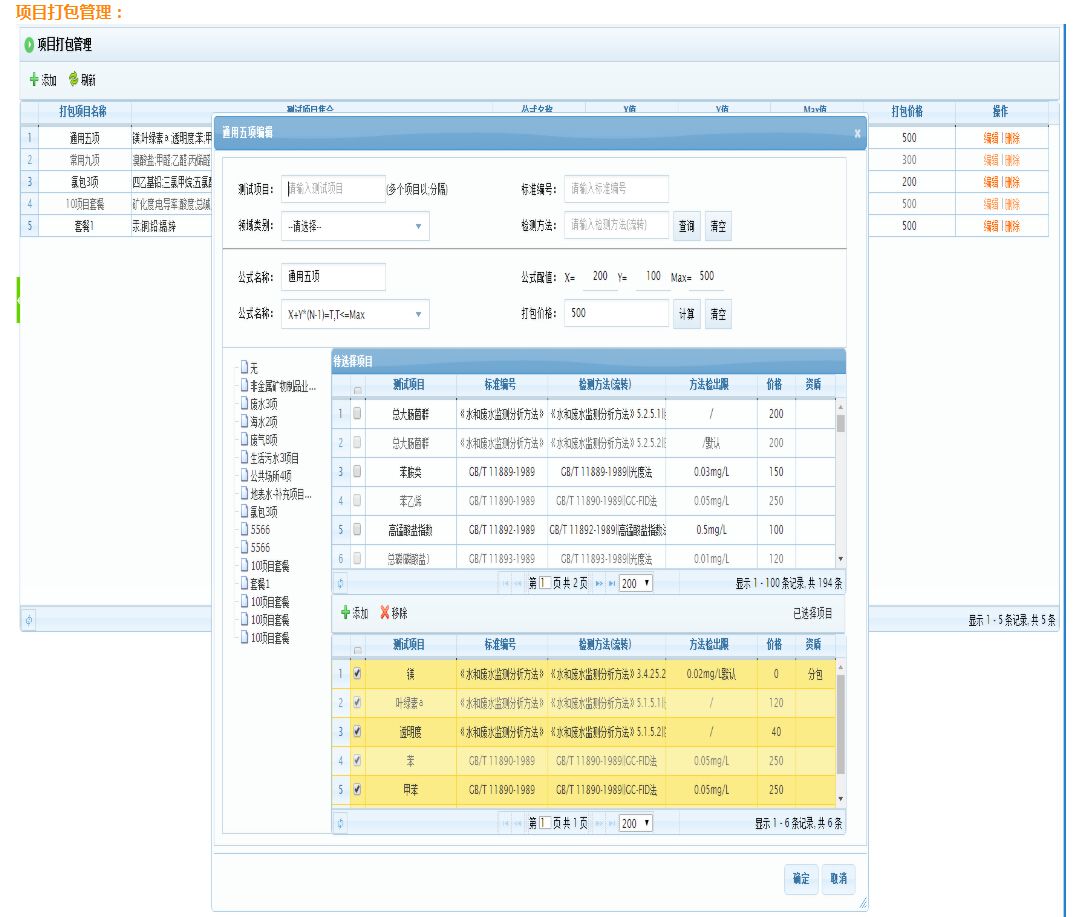The height and width of the screenshot is (917, 1080).
Task: Go to next page in 待选择项目 grid pager
Action: 599,583
